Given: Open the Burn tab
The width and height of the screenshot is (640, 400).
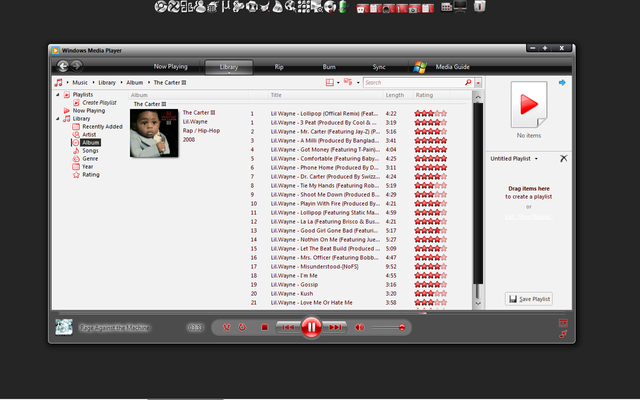Looking at the screenshot, I should [x=329, y=67].
